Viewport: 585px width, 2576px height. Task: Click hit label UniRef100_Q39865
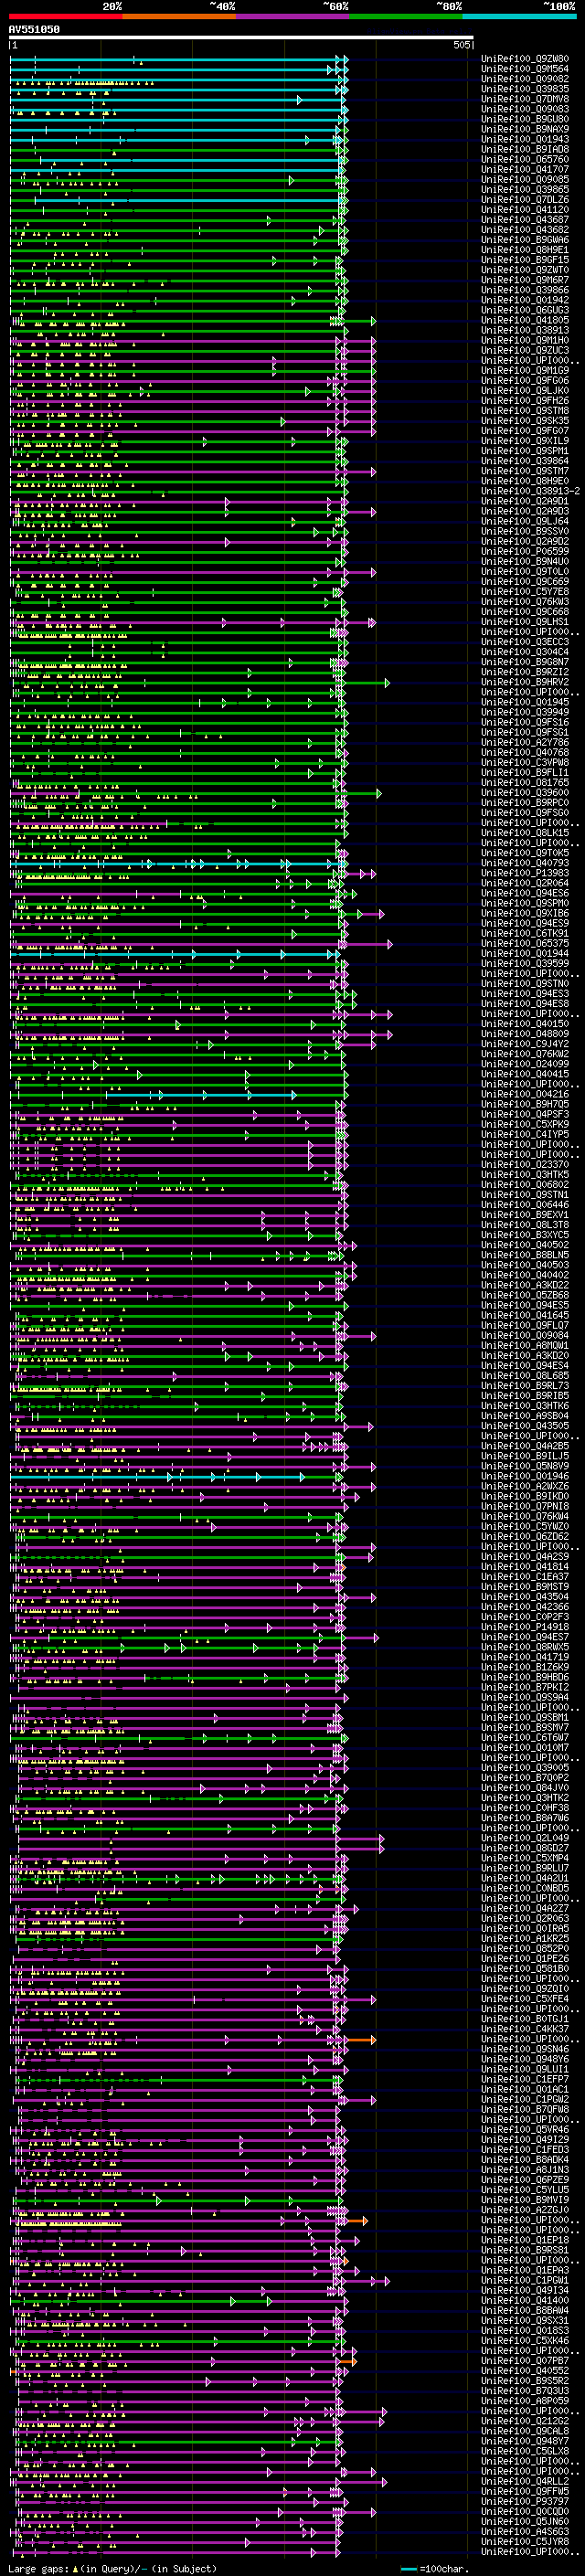[x=525, y=189]
